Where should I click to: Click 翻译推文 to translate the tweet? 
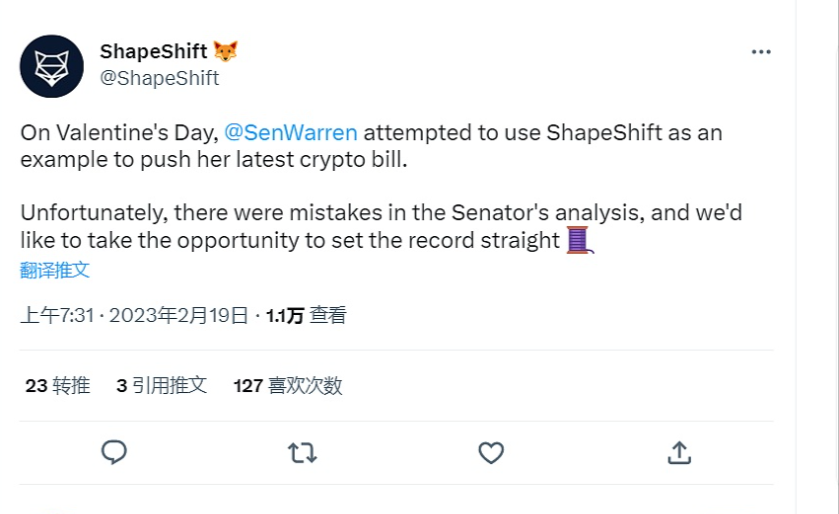click(x=55, y=270)
